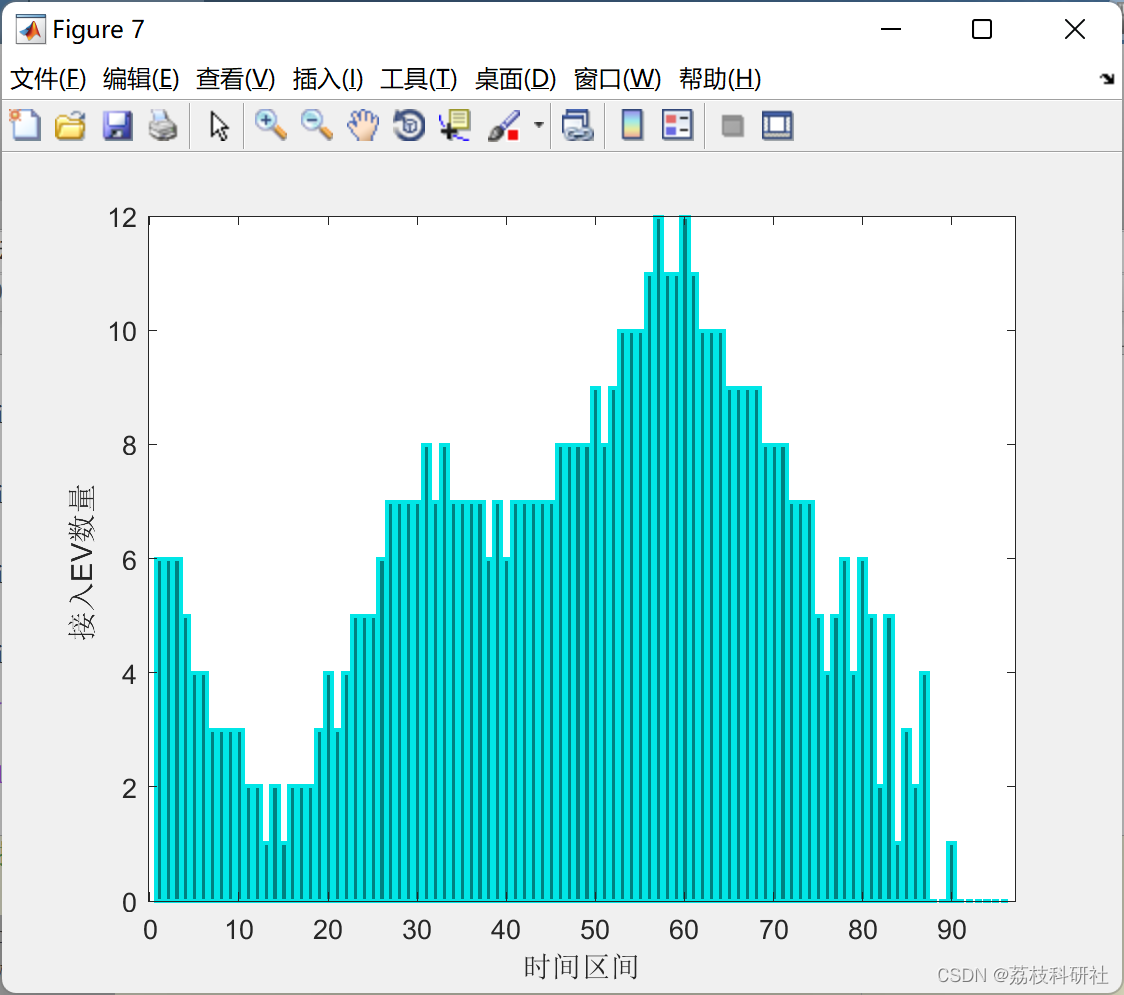Viewport: 1124px width, 995px height.
Task: Insert a colorbar using the toolbar icon
Action: tap(632, 125)
